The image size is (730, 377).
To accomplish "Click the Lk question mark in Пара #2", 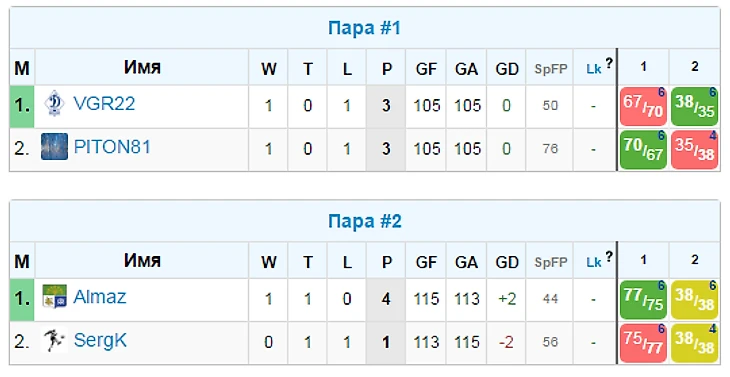I will pos(609,256).
